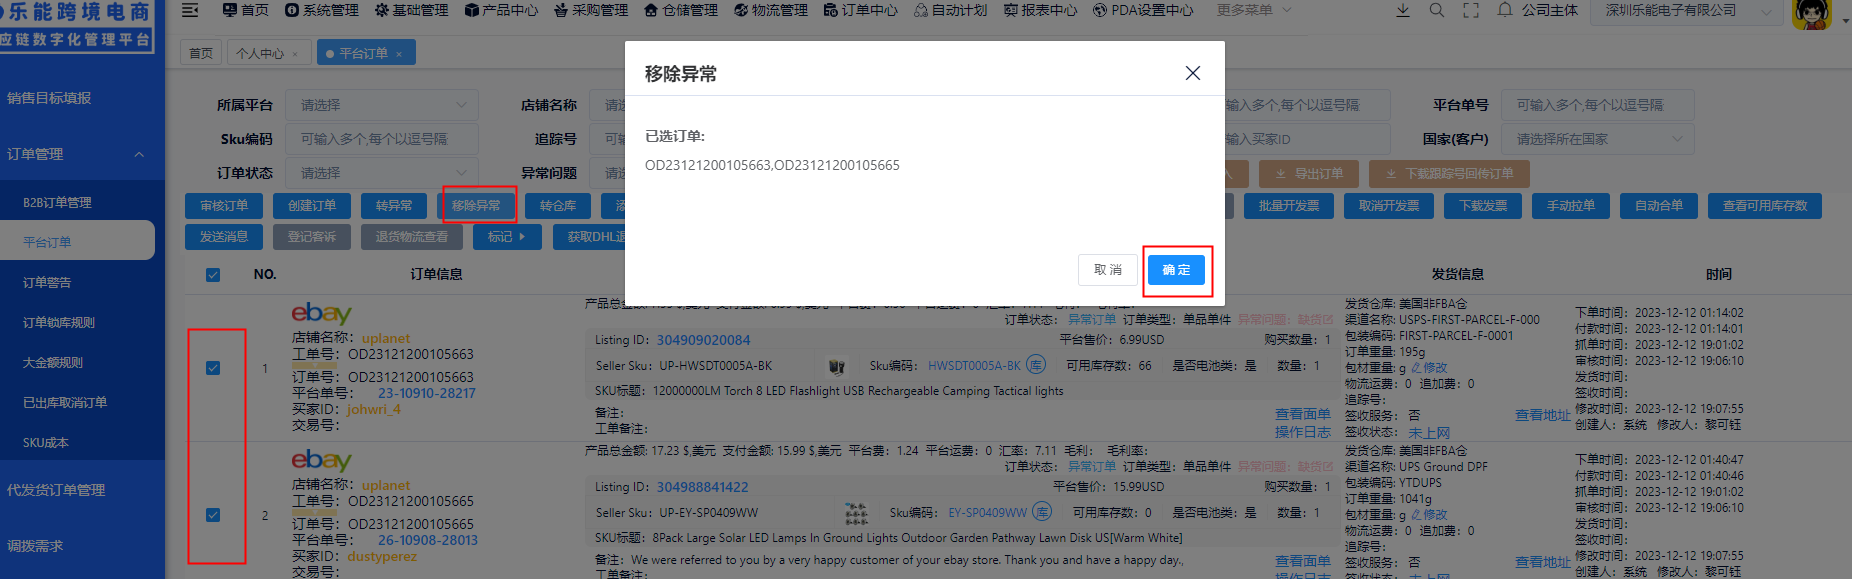This screenshot has width=1852, height=579.
Task: Open the 自动计划 menu
Action: tap(951, 10)
